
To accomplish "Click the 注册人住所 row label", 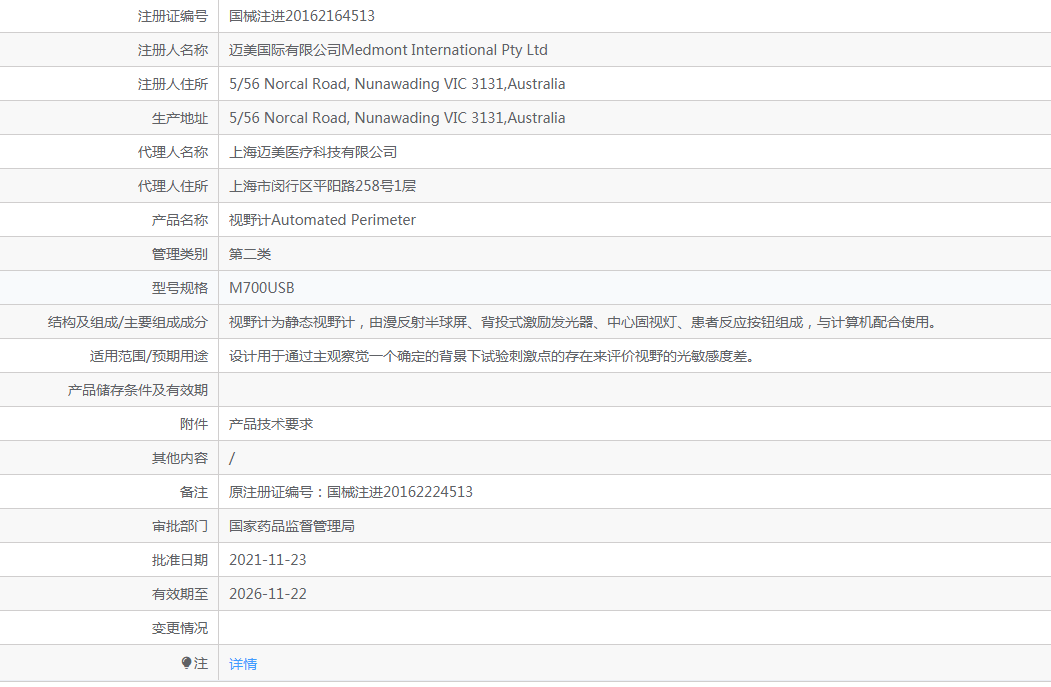I will [x=173, y=84].
